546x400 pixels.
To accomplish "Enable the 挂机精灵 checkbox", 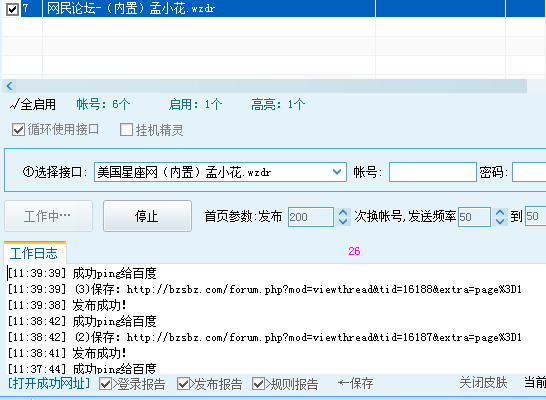I will coord(126,130).
